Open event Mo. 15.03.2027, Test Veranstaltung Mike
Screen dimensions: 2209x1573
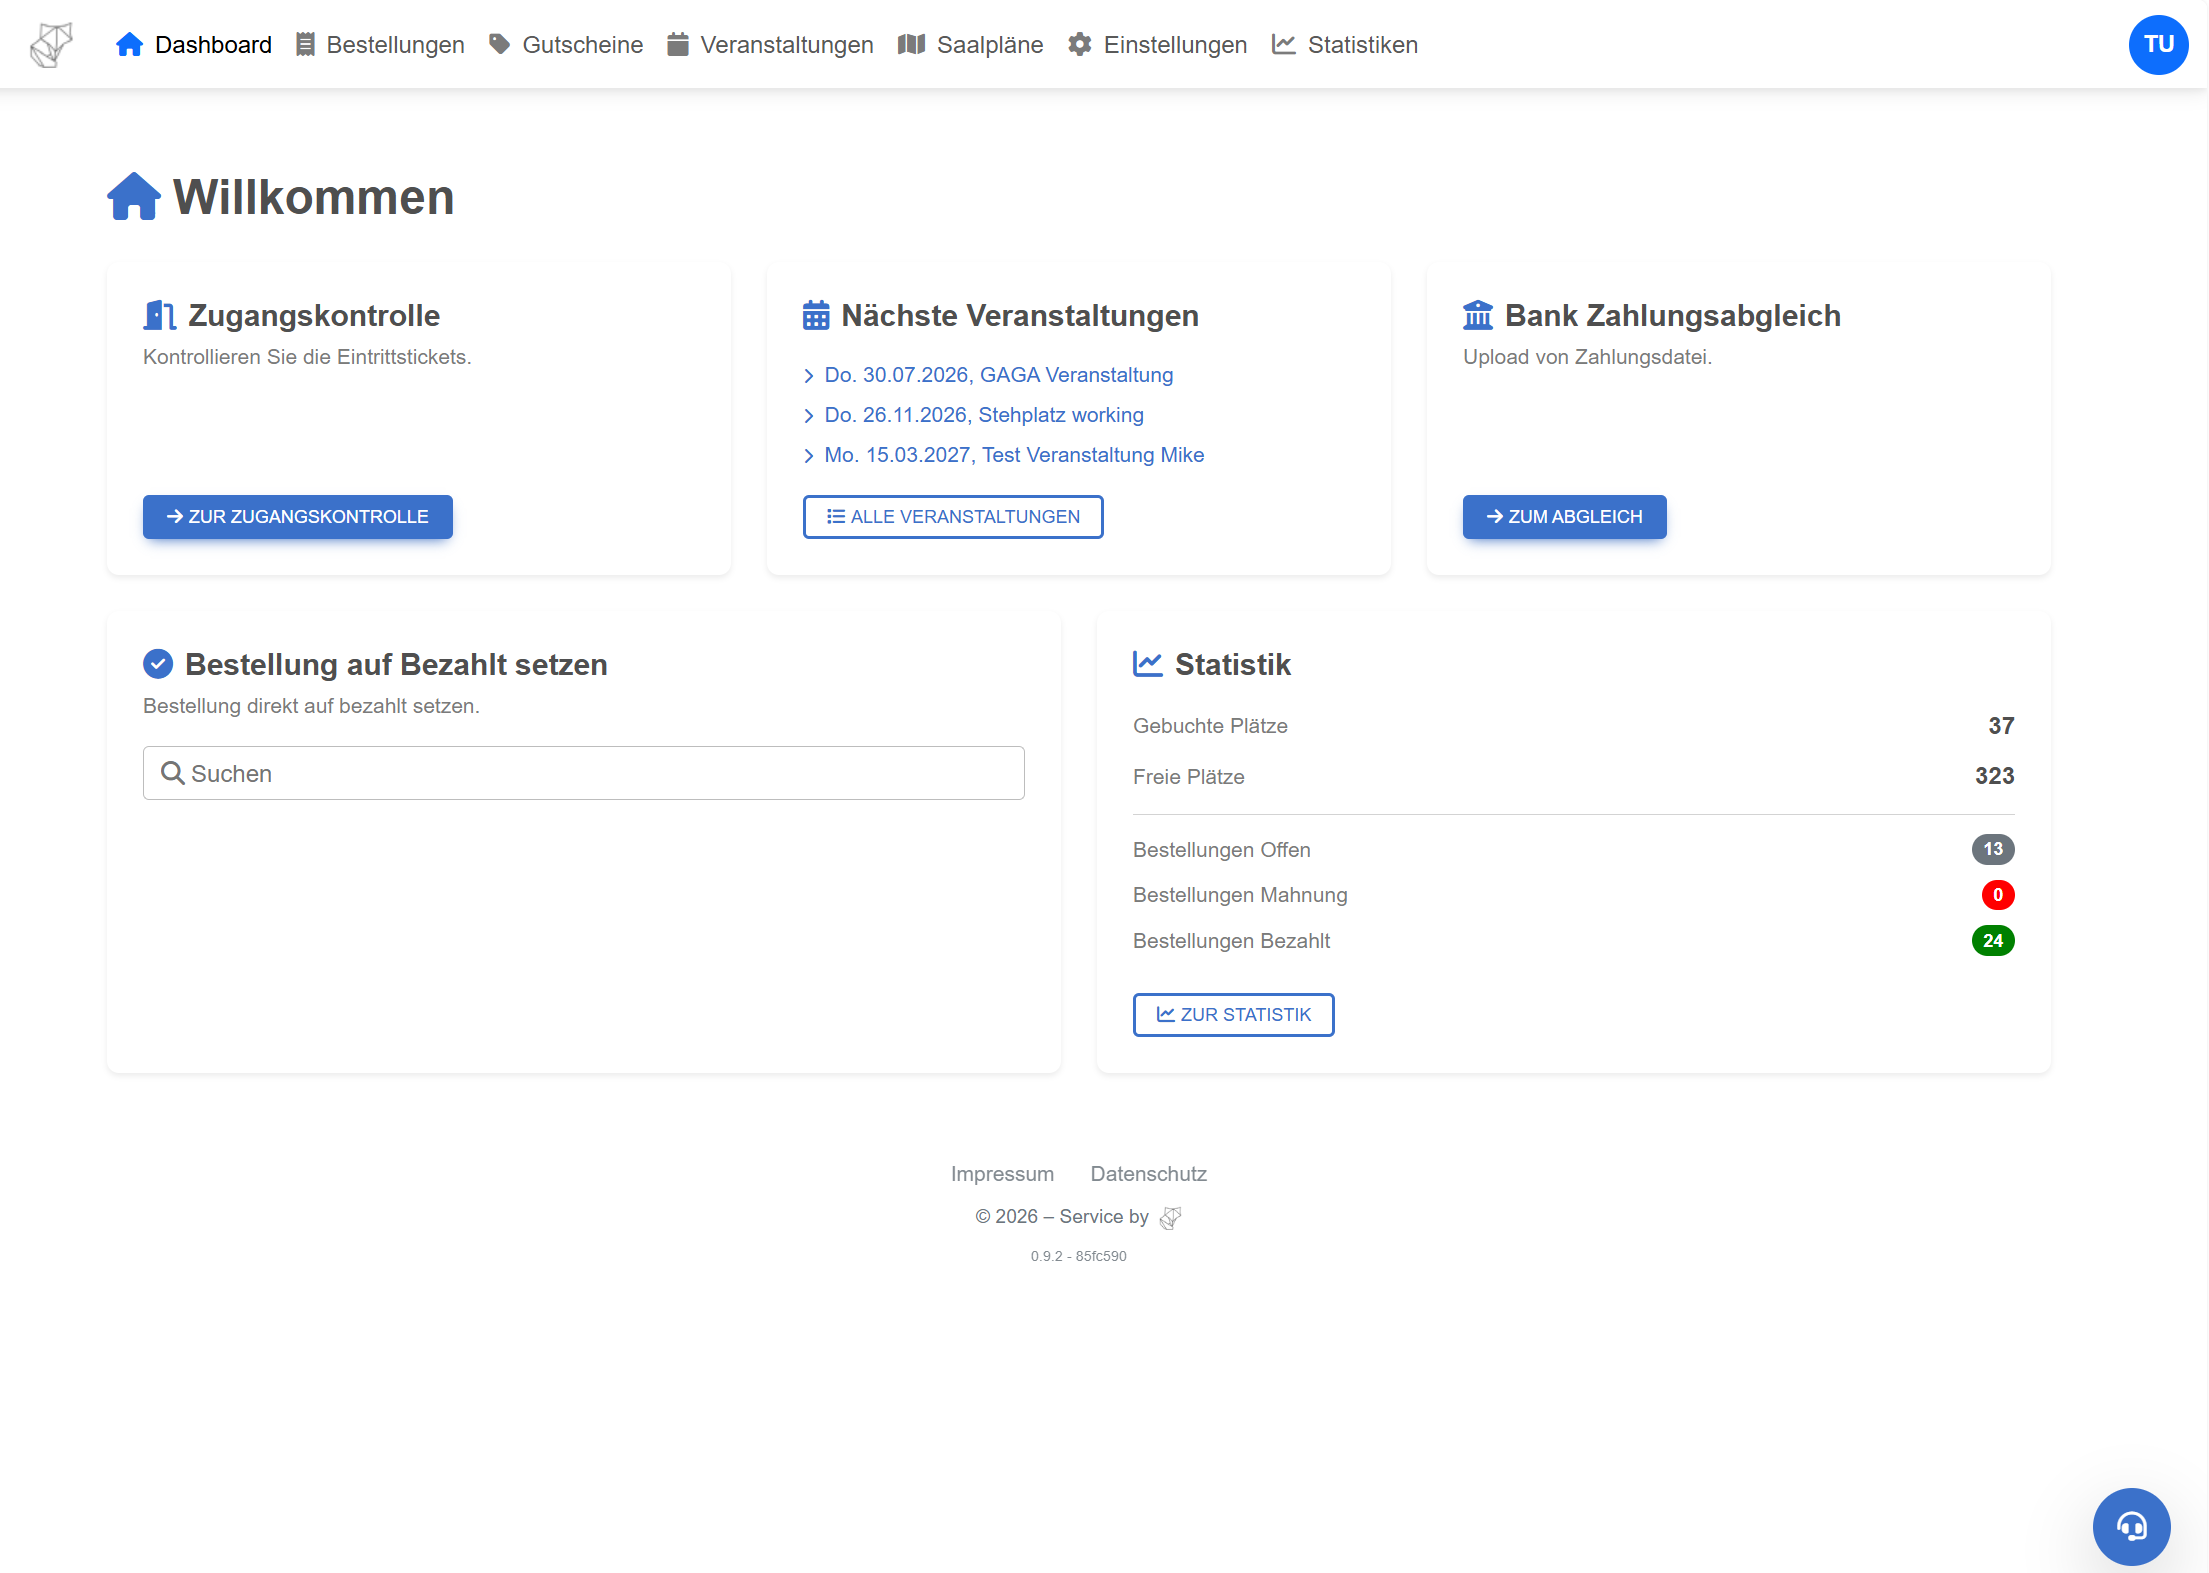coord(1014,455)
